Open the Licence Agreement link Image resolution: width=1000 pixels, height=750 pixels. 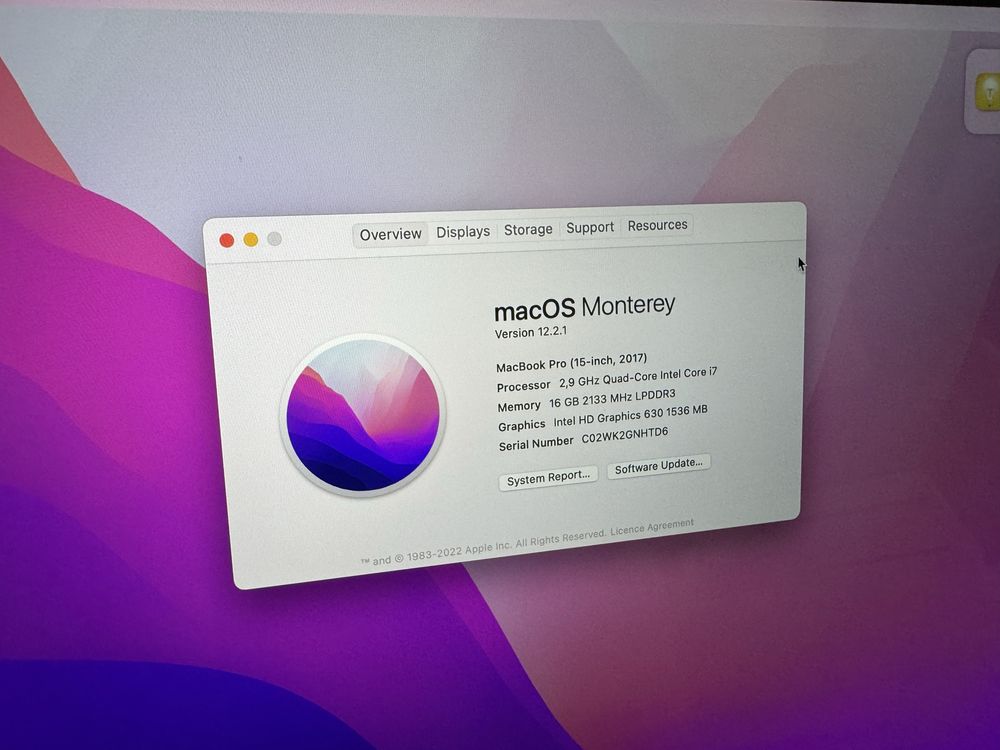coord(652,528)
